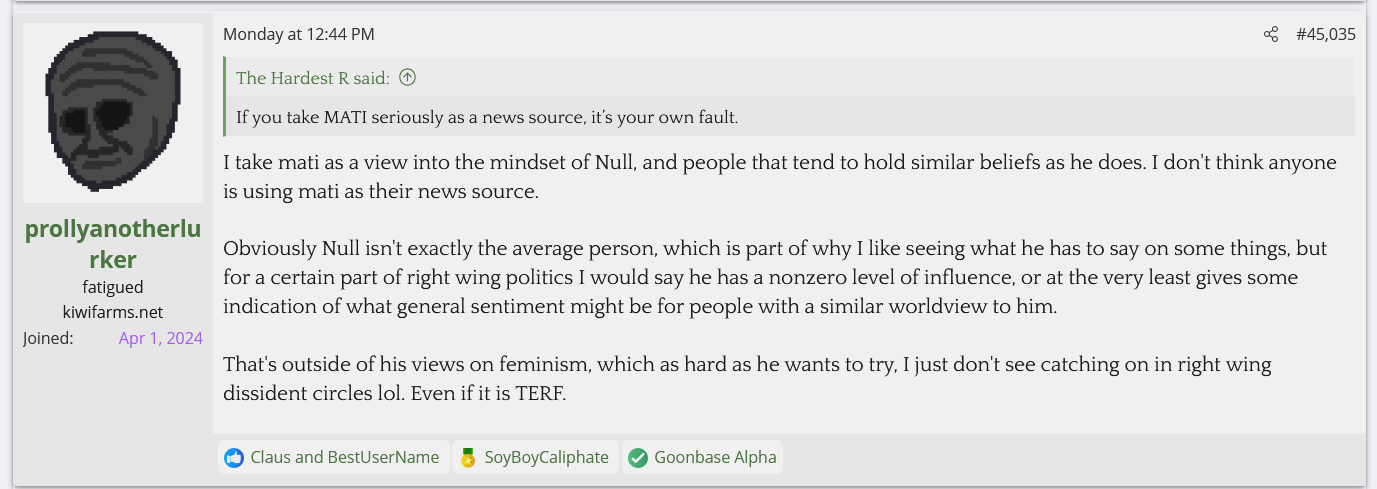The width and height of the screenshot is (1377, 489).
Task: Click the Apr 1, 2024 join date
Action: point(160,338)
